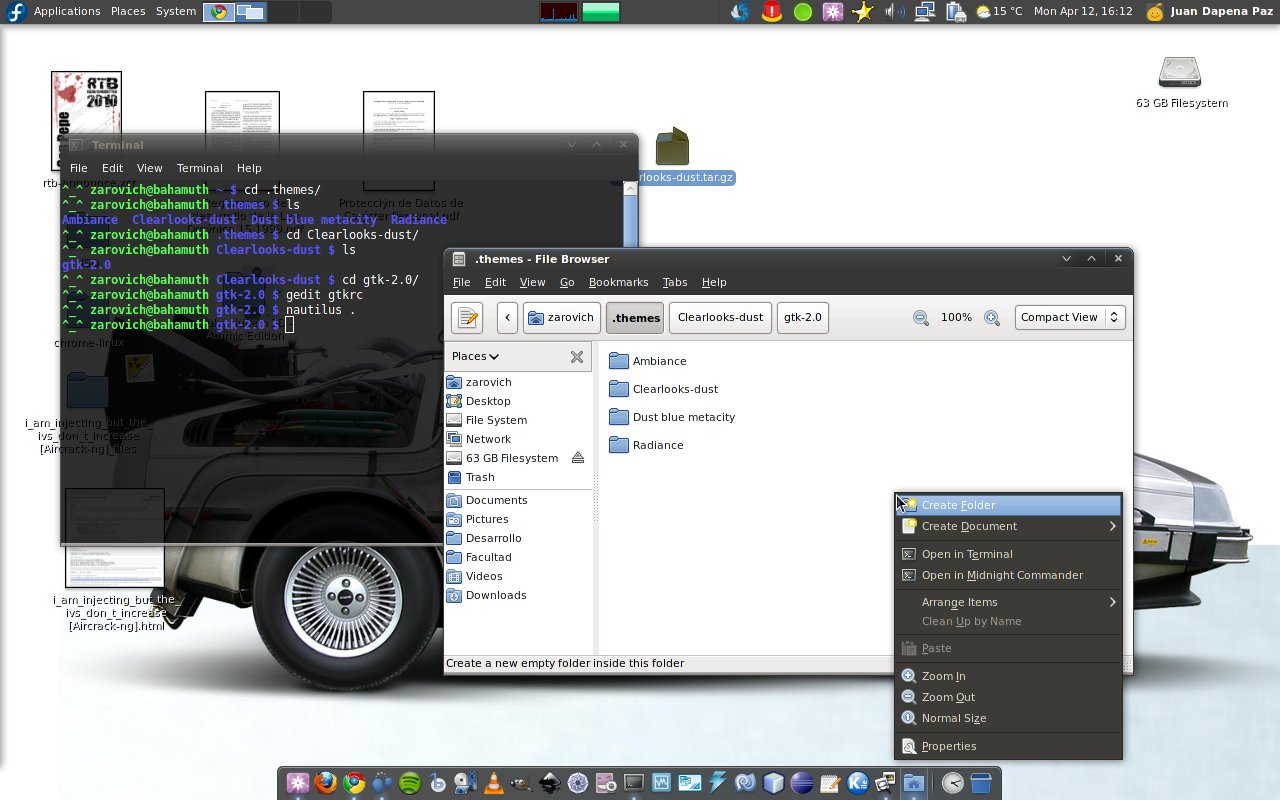Select the .themes path button

coord(635,318)
